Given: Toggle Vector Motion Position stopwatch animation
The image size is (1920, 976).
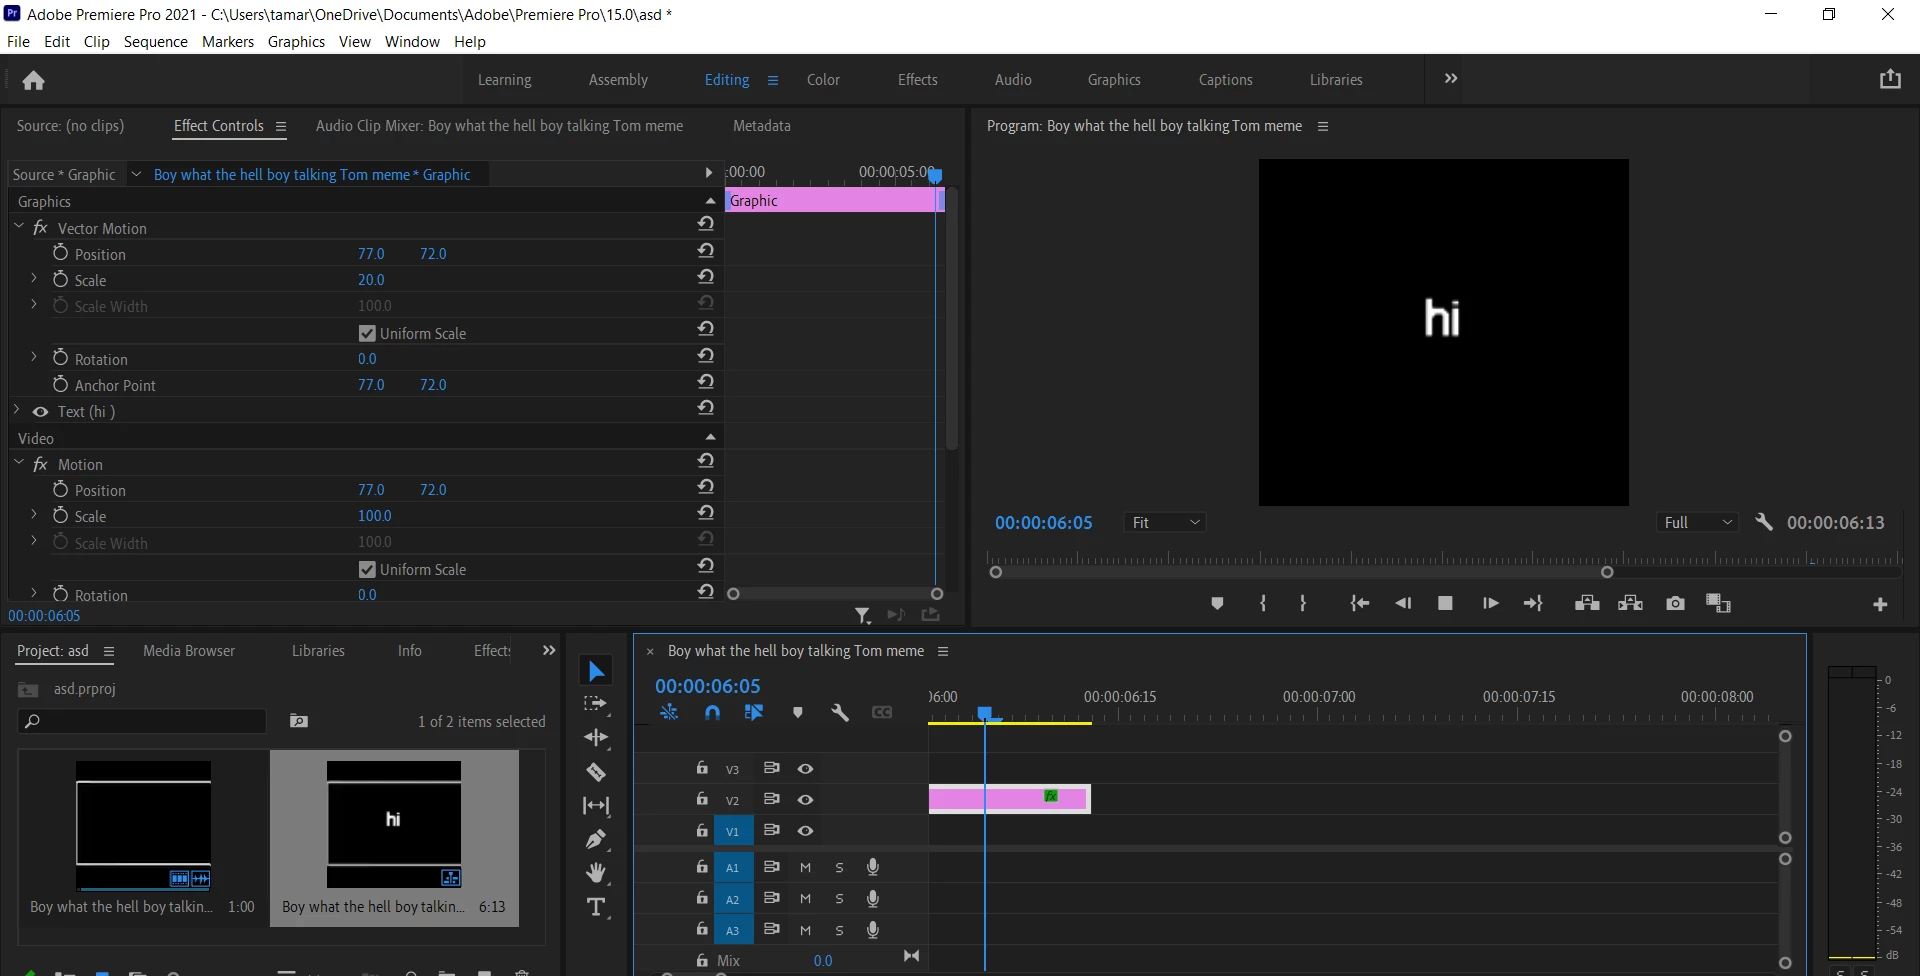Looking at the screenshot, I should tap(60, 253).
